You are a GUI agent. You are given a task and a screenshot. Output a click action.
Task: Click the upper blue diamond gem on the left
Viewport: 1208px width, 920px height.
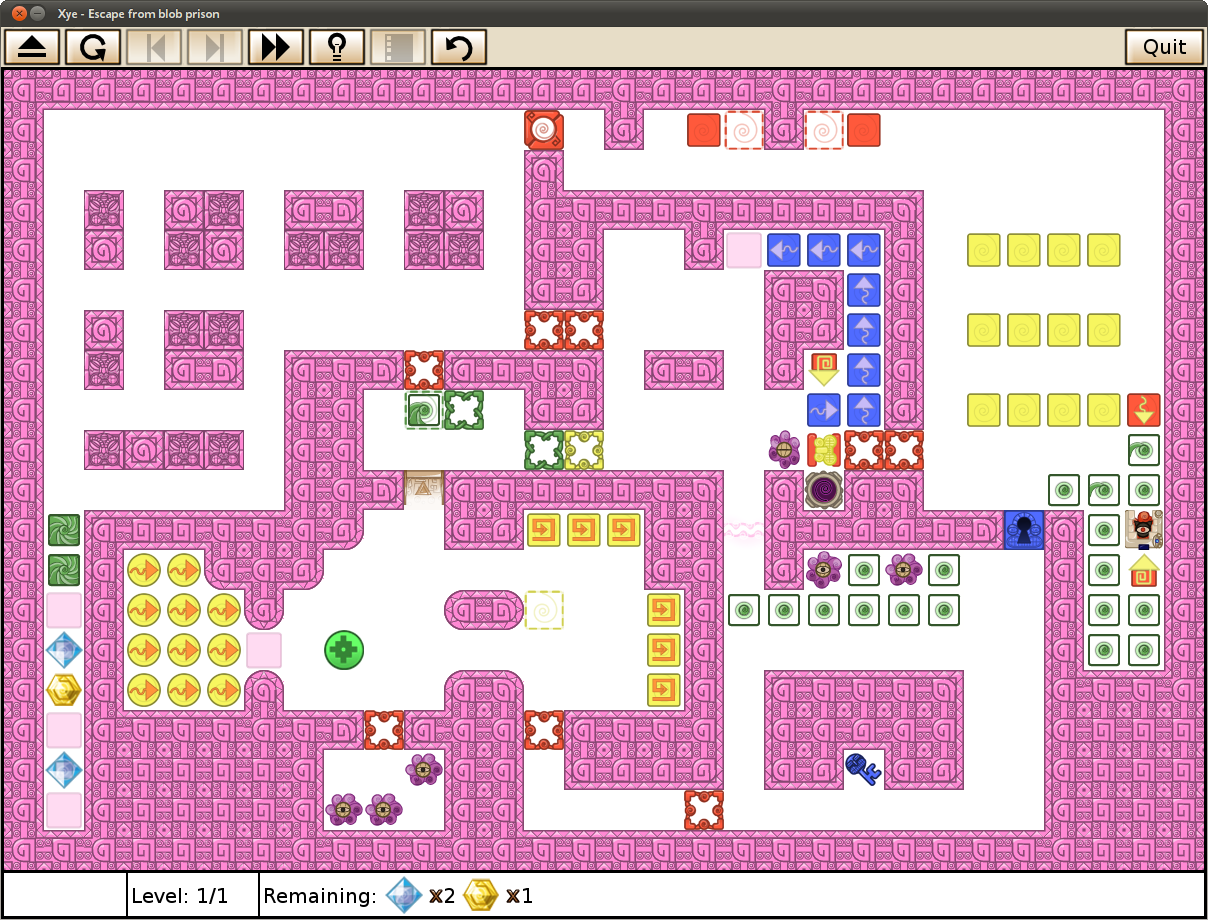coord(64,650)
